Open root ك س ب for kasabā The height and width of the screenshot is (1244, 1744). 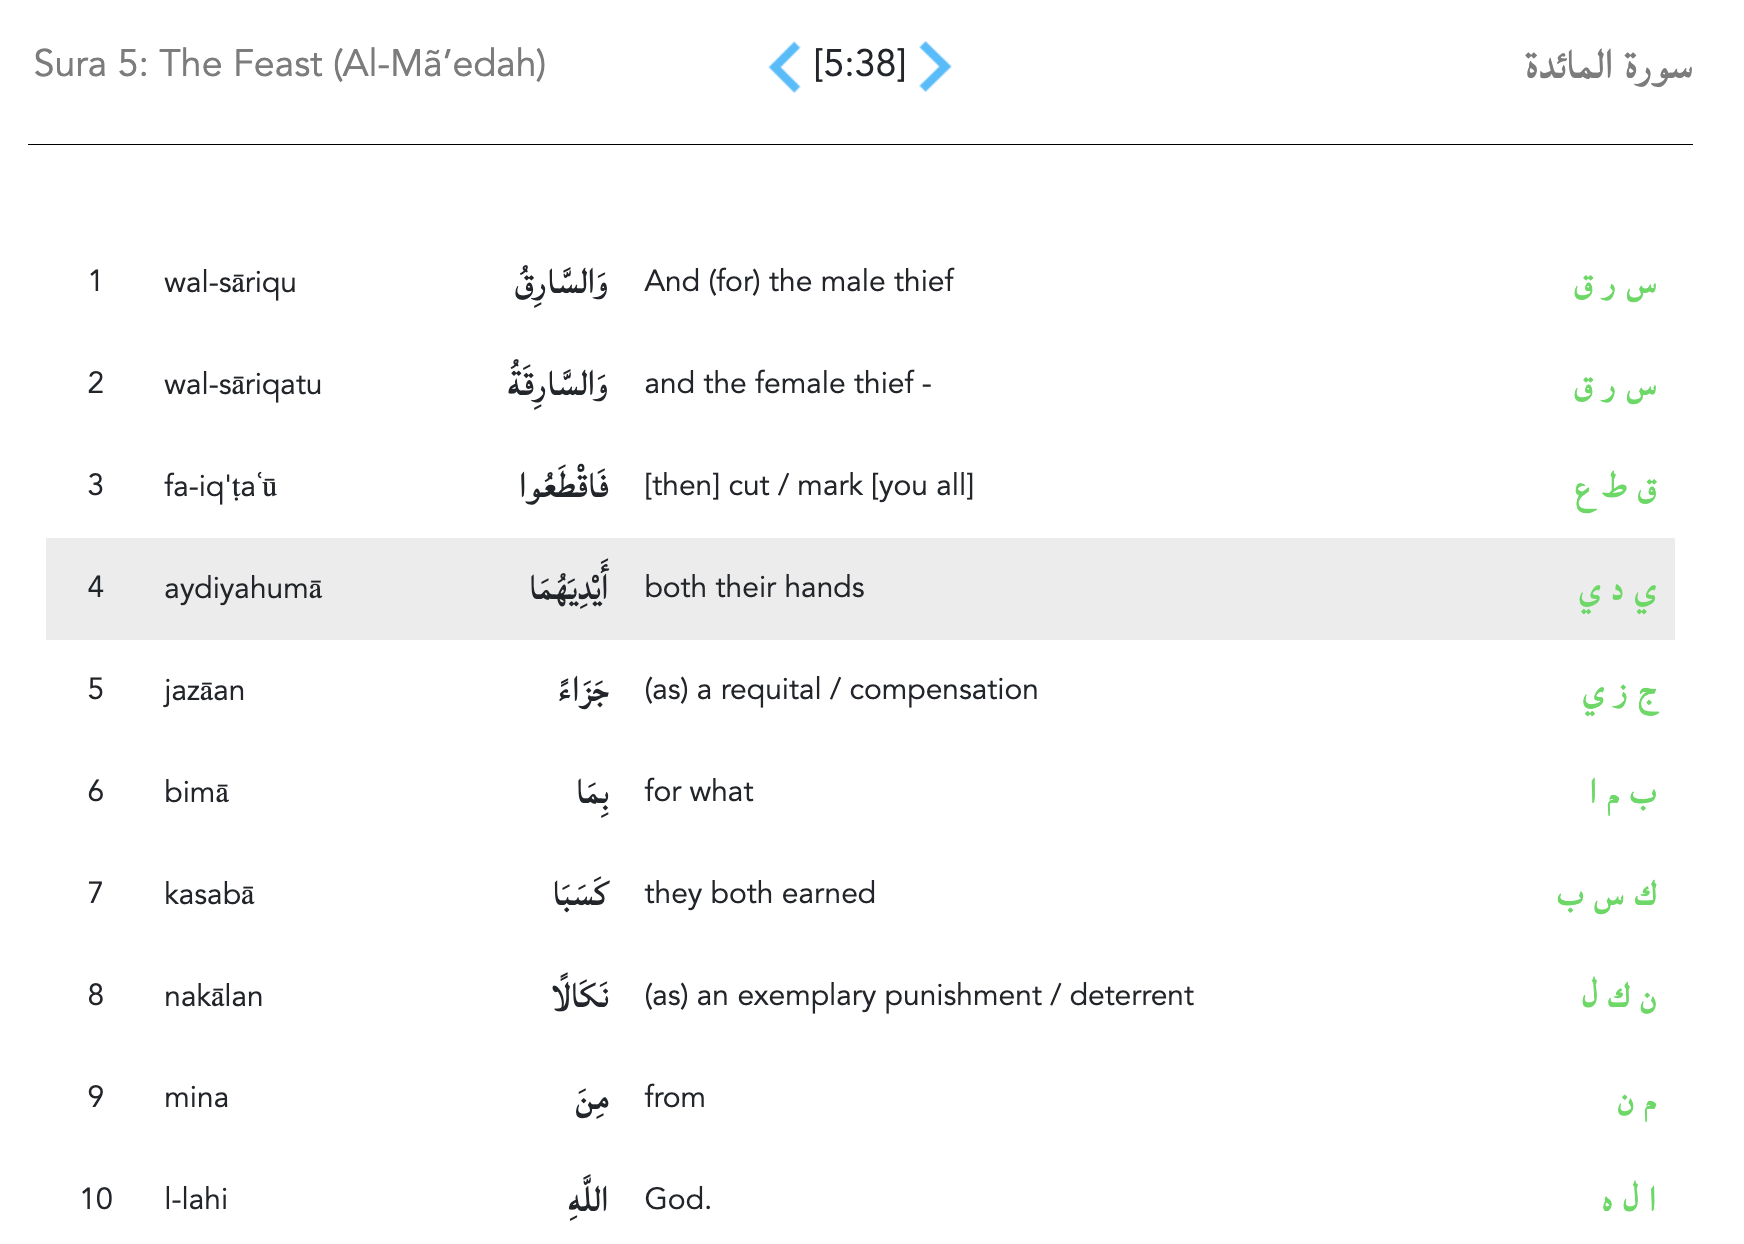coord(1606,895)
